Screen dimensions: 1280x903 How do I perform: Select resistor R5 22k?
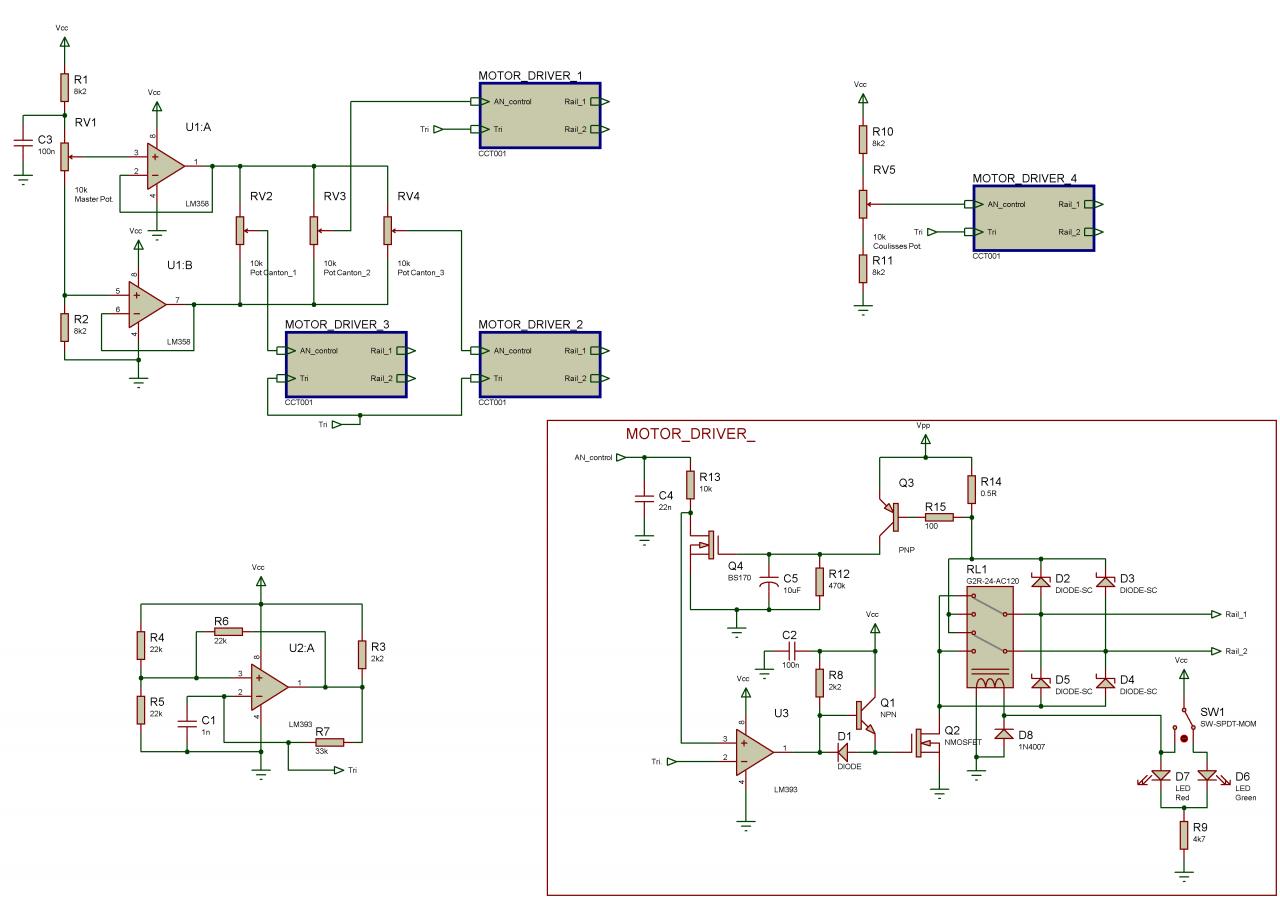(142, 710)
